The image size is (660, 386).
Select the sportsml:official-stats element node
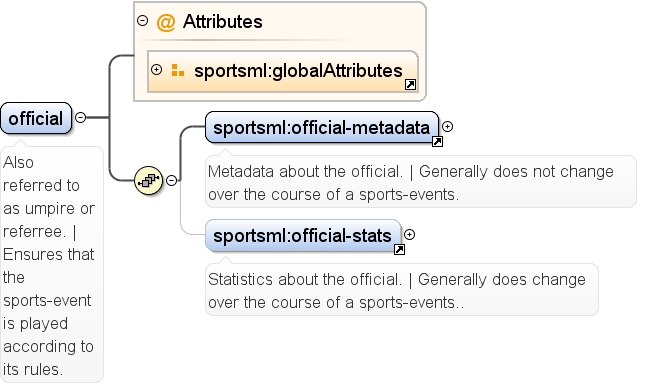[x=303, y=235]
